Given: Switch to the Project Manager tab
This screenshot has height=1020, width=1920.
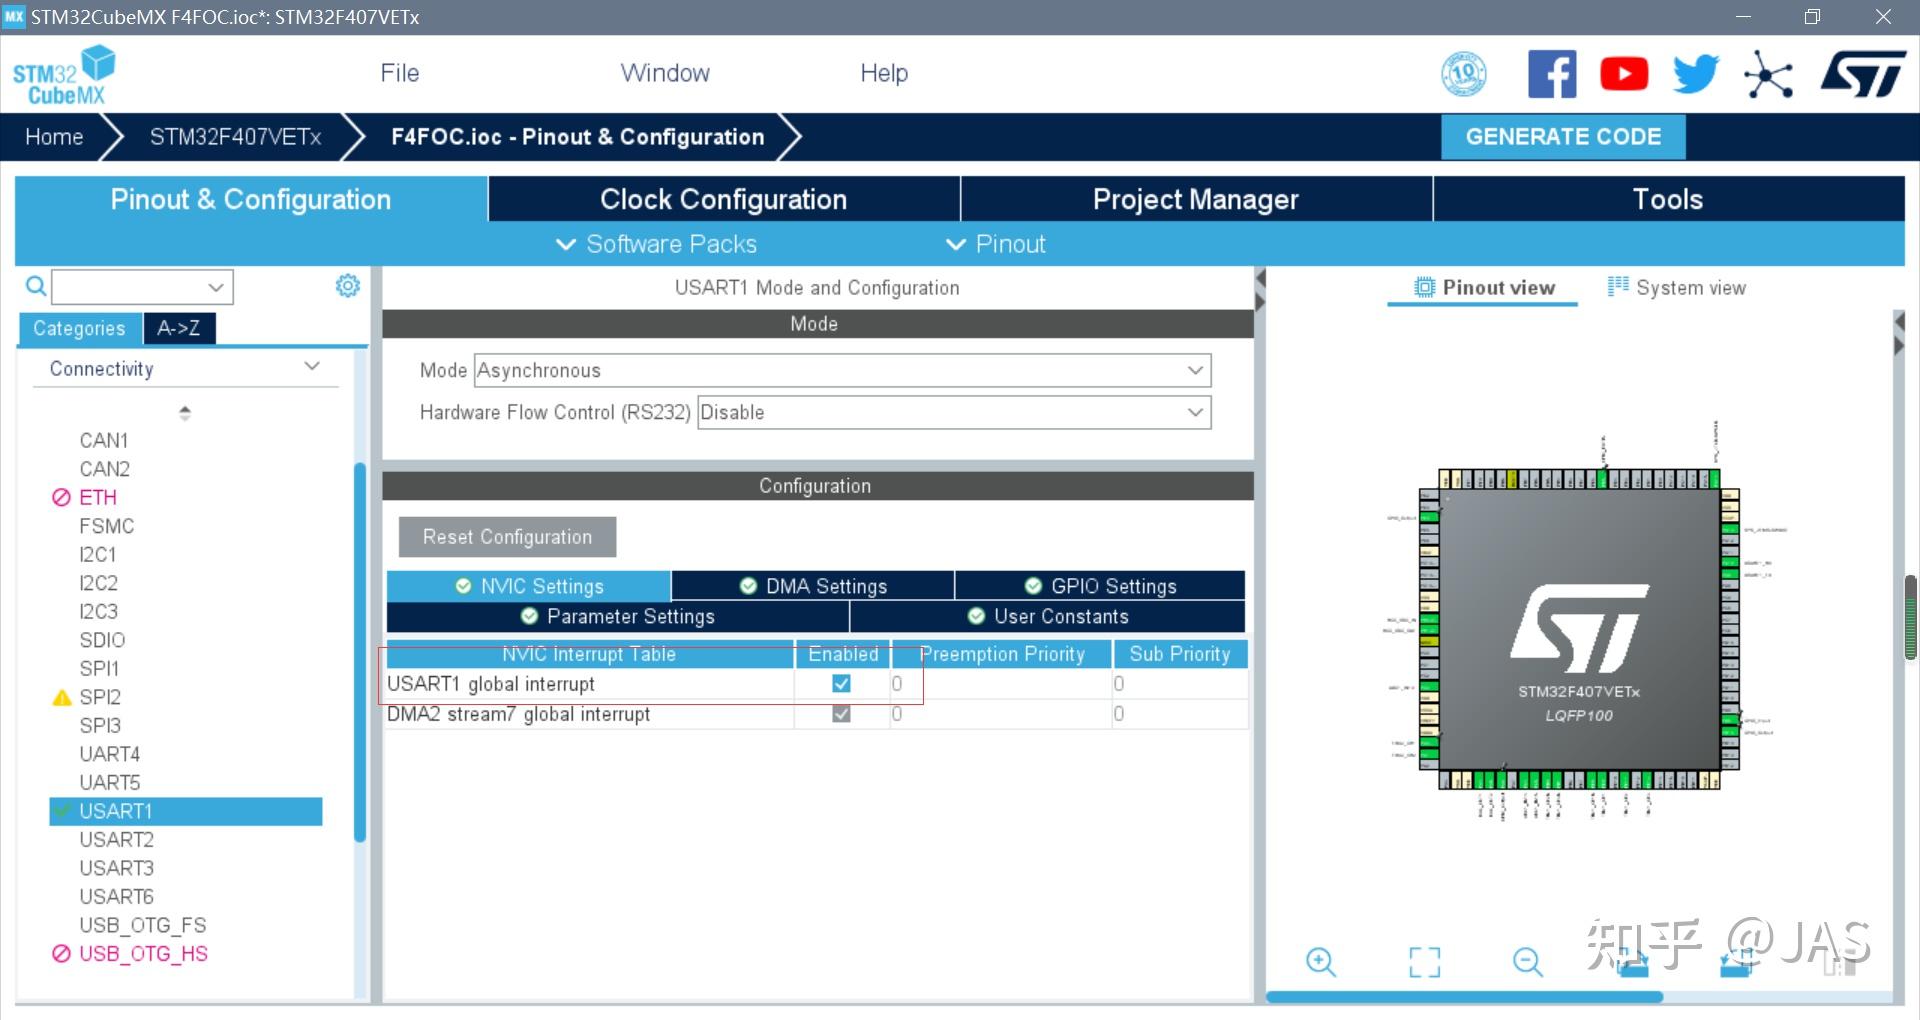Looking at the screenshot, I should pos(1196,199).
